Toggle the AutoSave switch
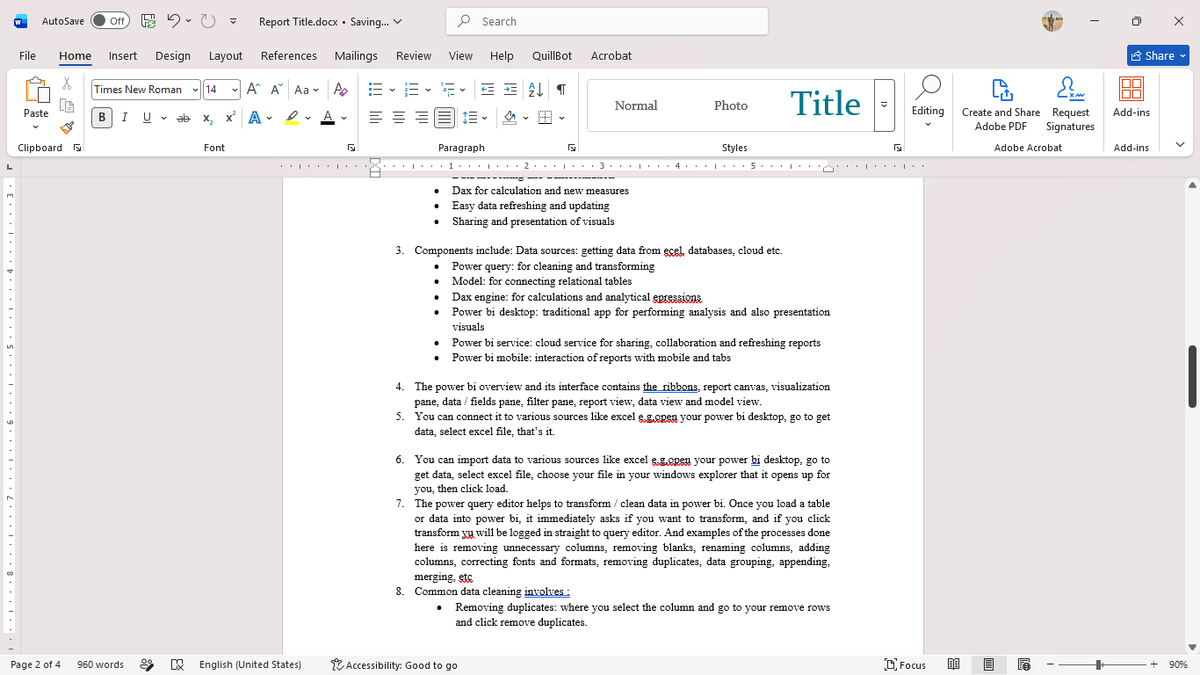Viewport: 1200px width, 675px height. coord(110,21)
